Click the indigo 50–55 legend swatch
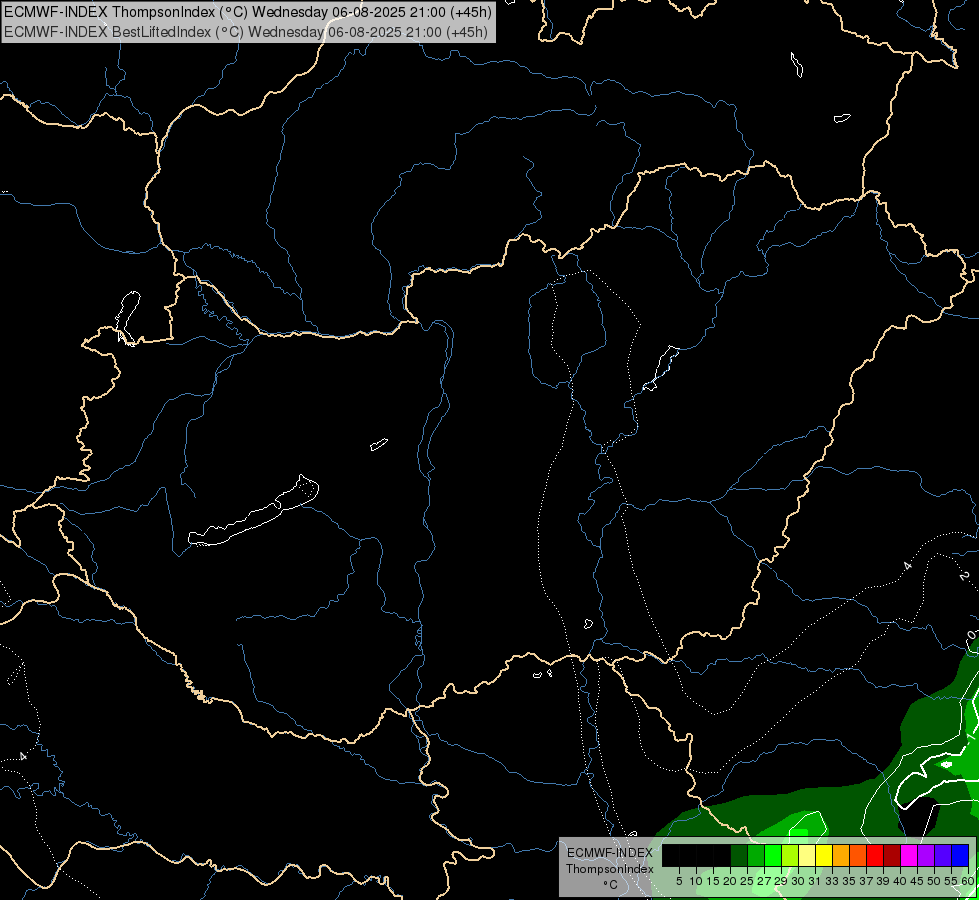This screenshot has height=900, width=979. point(943,855)
